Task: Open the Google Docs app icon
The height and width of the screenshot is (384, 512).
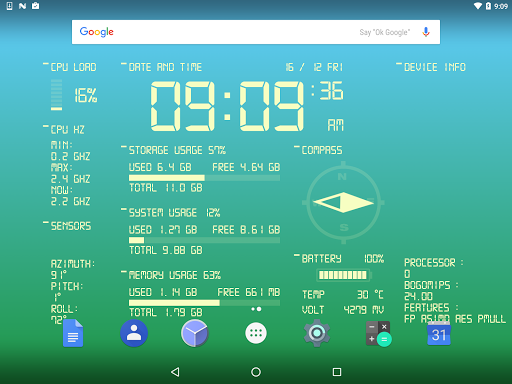Action: click(73, 333)
